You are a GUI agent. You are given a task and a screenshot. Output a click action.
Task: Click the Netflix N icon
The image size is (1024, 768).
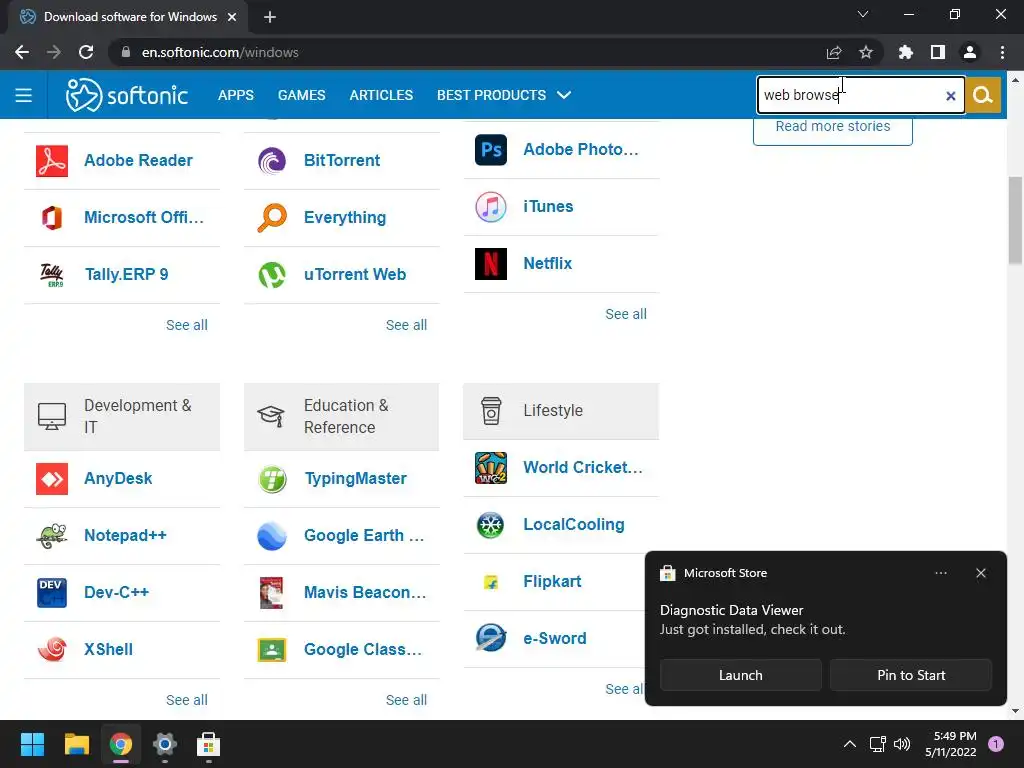[x=491, y=264]
